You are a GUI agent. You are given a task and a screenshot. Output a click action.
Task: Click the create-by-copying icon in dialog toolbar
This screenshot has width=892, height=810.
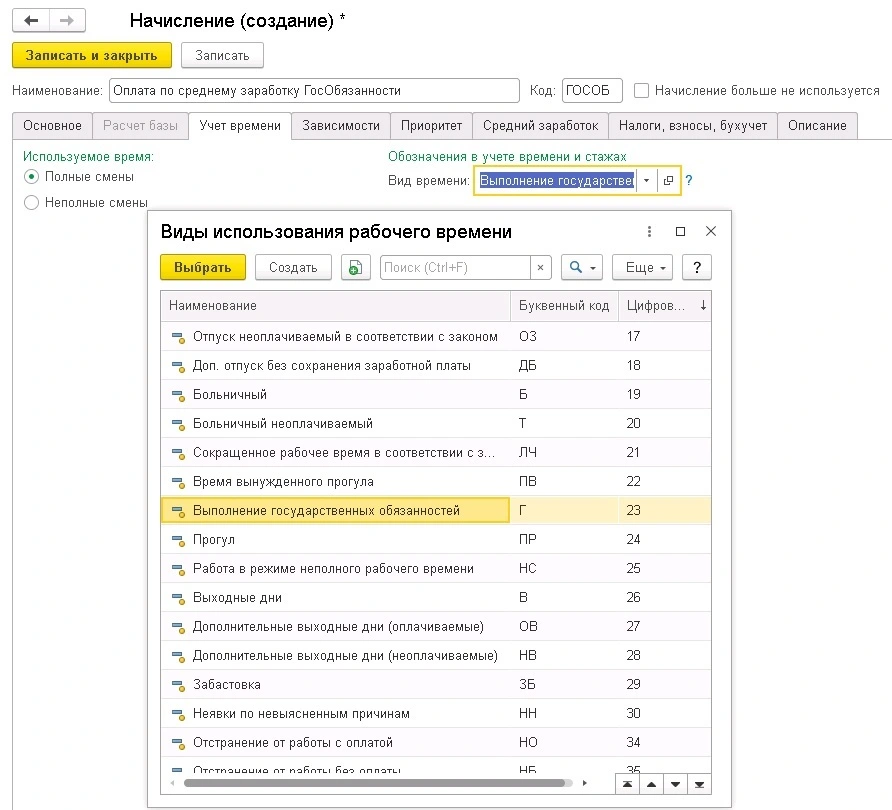coord(354,267)
